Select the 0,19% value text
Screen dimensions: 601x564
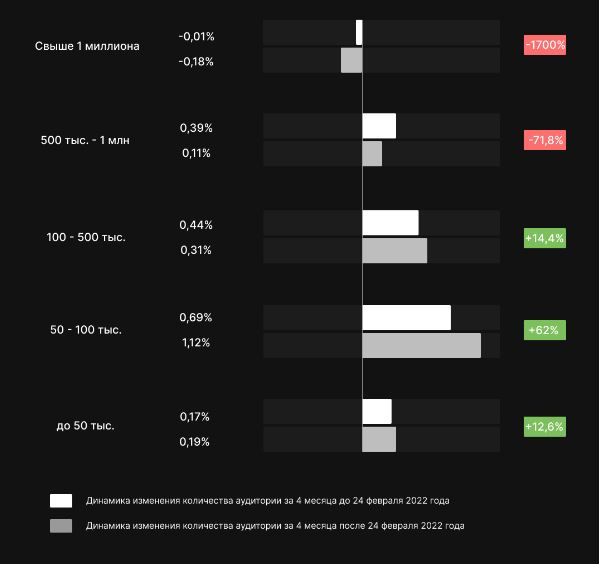pyautogui.click(x=195, y=441)
